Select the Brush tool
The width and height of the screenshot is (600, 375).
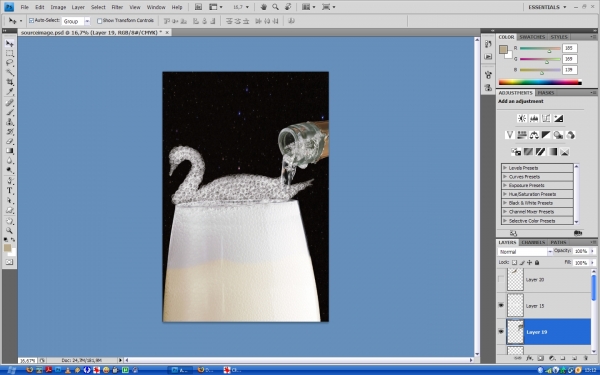10,112
